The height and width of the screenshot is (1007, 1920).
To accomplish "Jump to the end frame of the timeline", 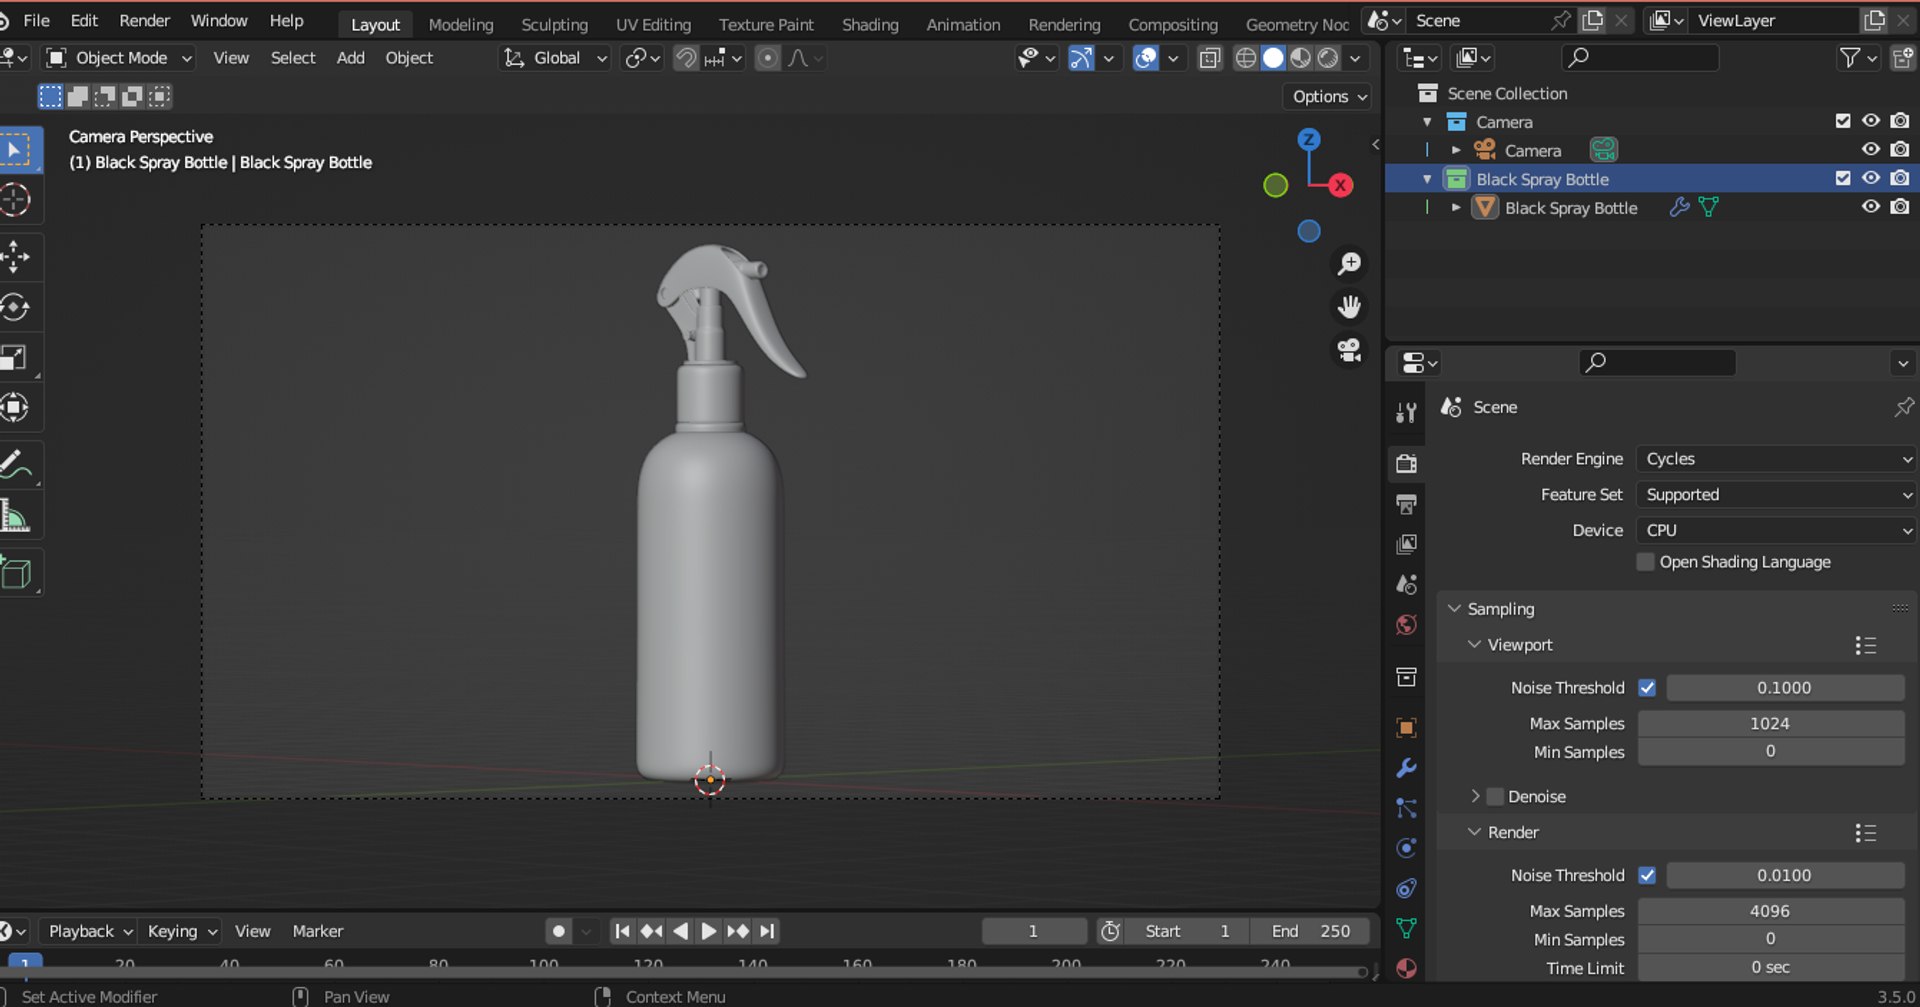I will pos(767,931).
